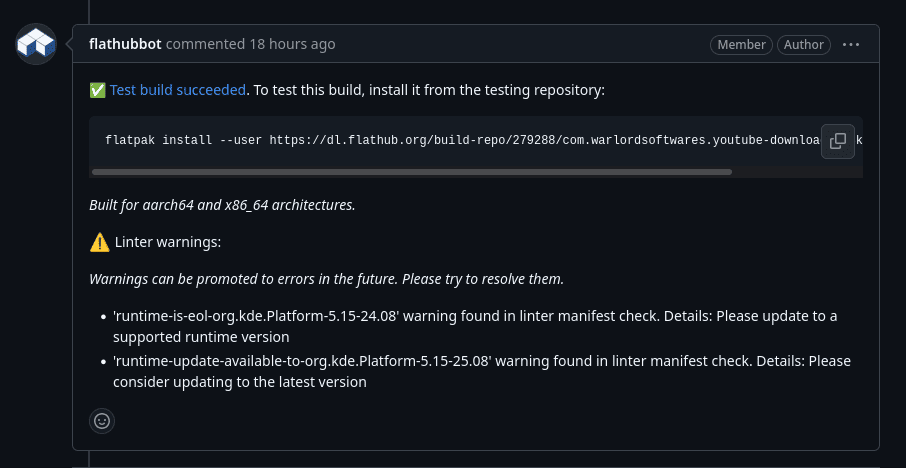Copy the flatpak install command
The height and width of the screenshot is (468, 906).
[838, 141]
